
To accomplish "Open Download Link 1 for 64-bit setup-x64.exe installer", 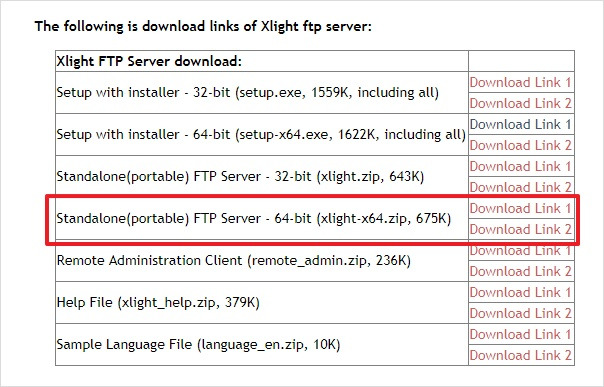I will coord(520,124).
